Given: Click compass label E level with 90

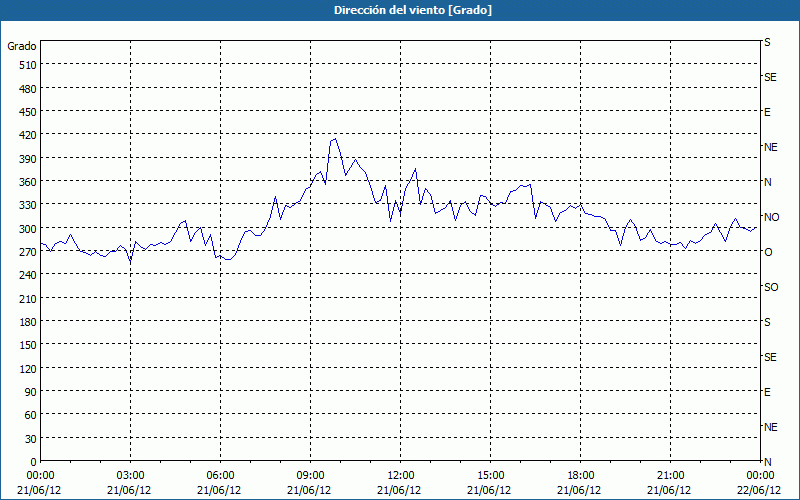Looking at the screenshot, I should pyautogui.click(x=767, y=392).
